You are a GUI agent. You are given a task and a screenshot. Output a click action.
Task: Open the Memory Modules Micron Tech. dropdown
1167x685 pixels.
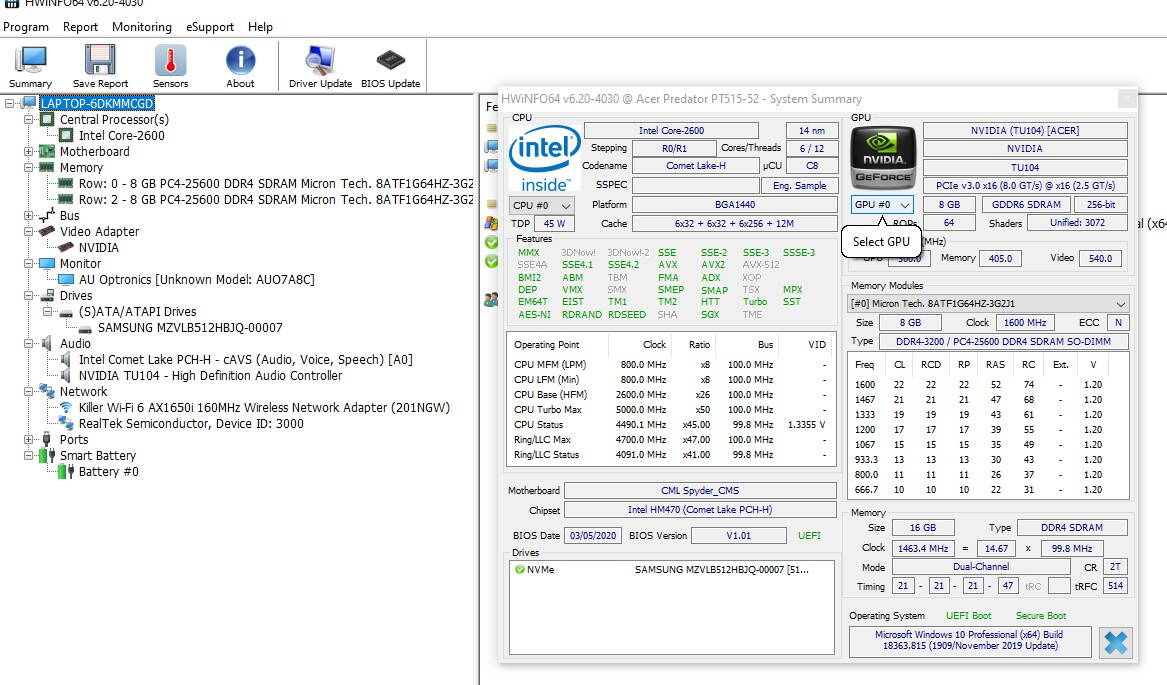pos(988,303)
